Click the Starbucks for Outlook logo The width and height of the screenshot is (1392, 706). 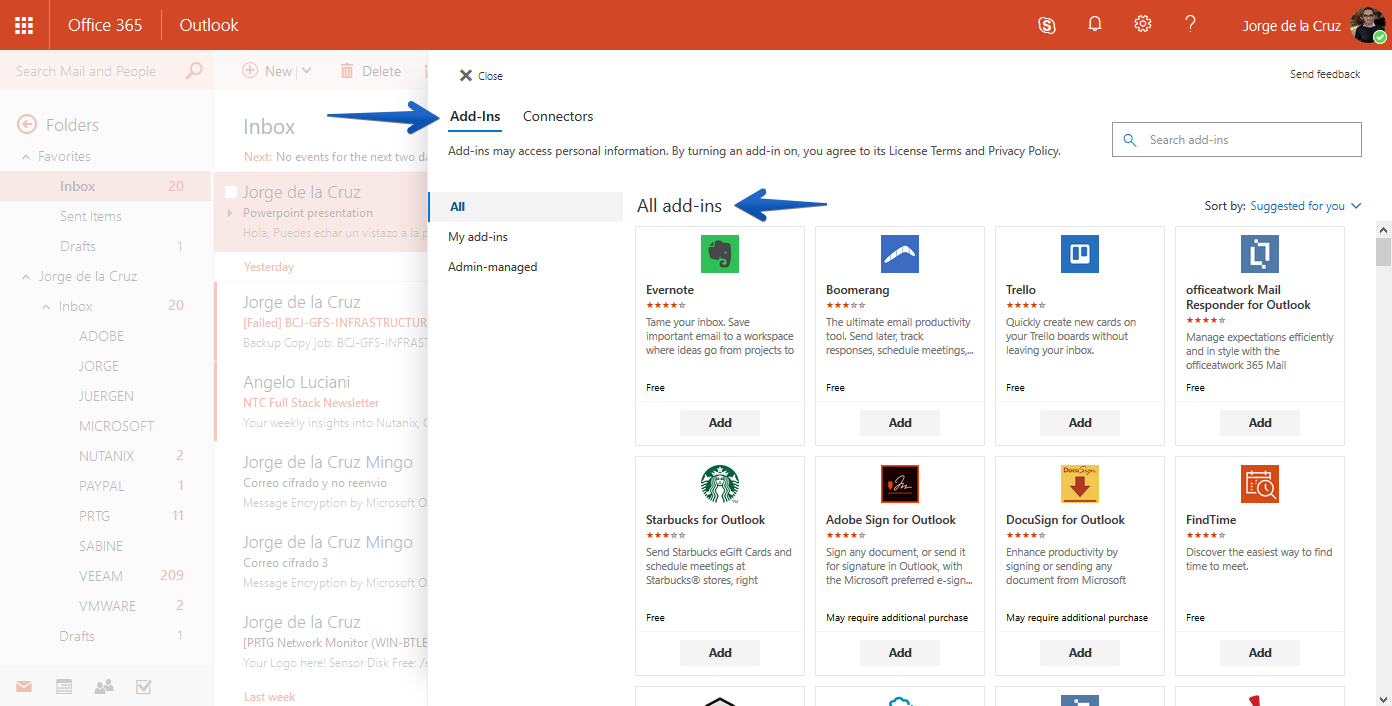pyautogui.click(x=720, y=484)
